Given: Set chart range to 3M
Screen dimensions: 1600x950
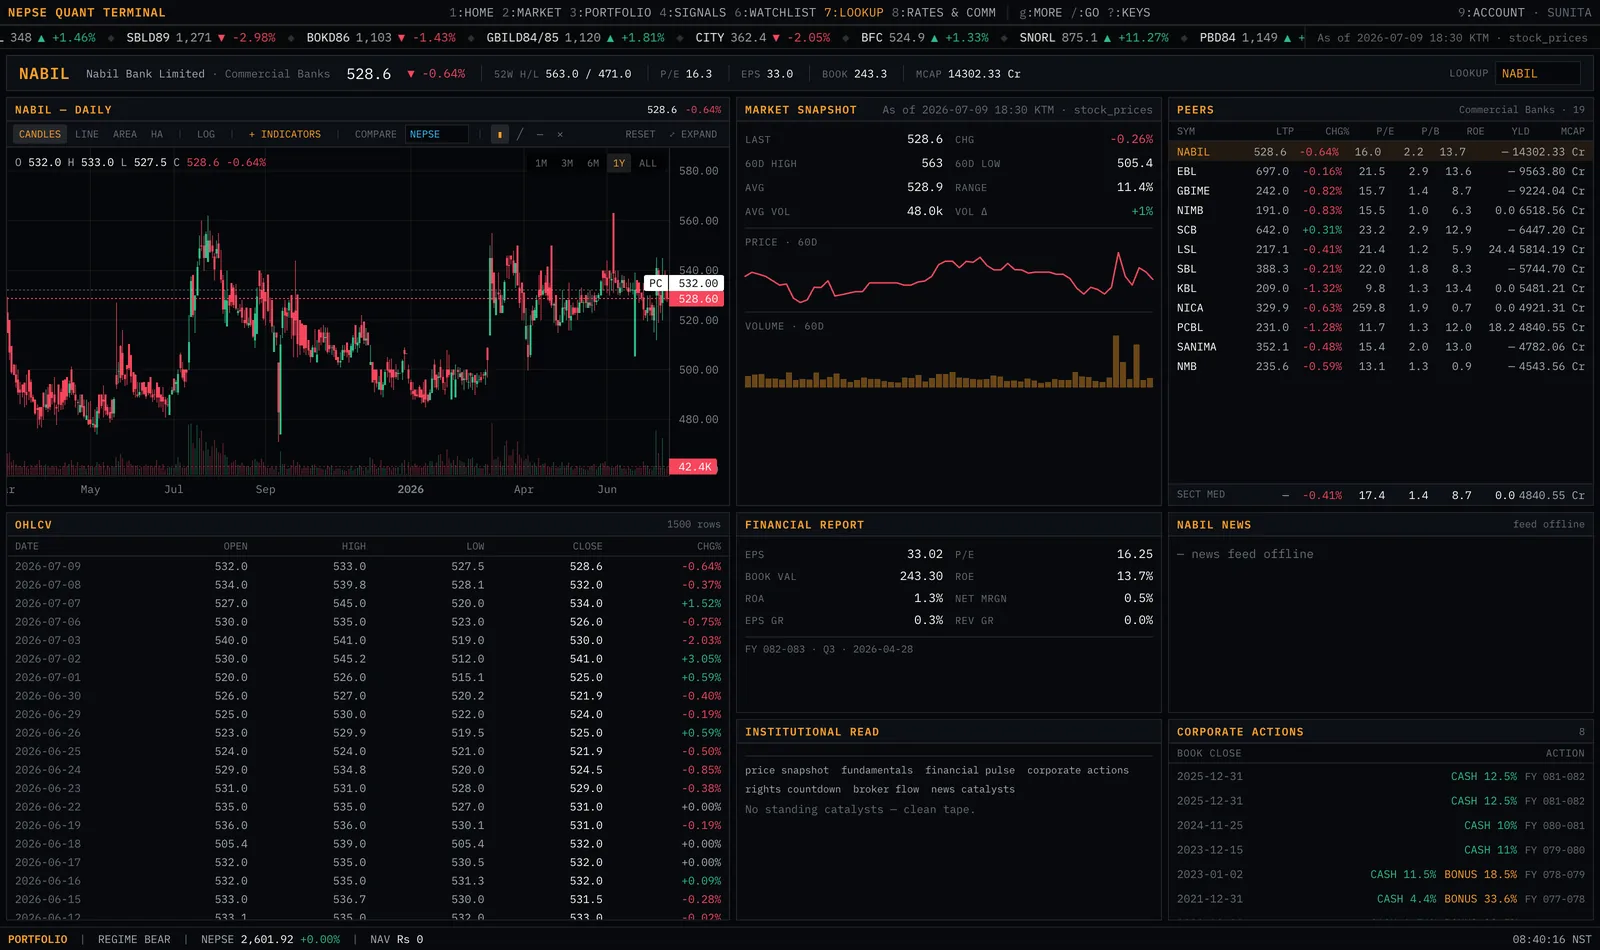Looking at the screenshot, I should point(567,163).
